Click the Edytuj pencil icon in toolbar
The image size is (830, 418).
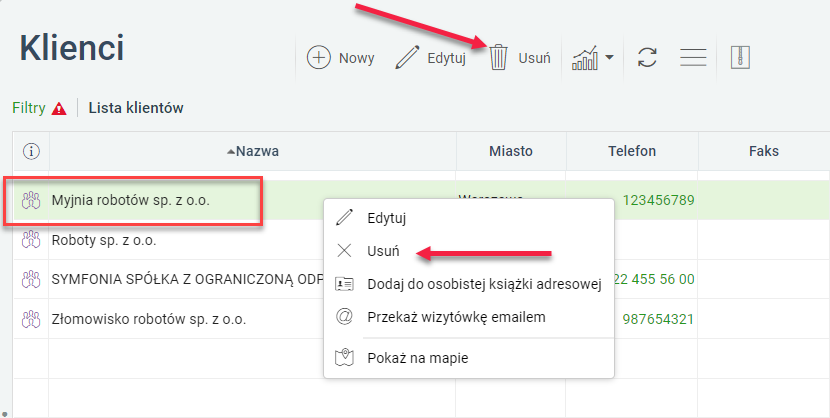point(407,57)
